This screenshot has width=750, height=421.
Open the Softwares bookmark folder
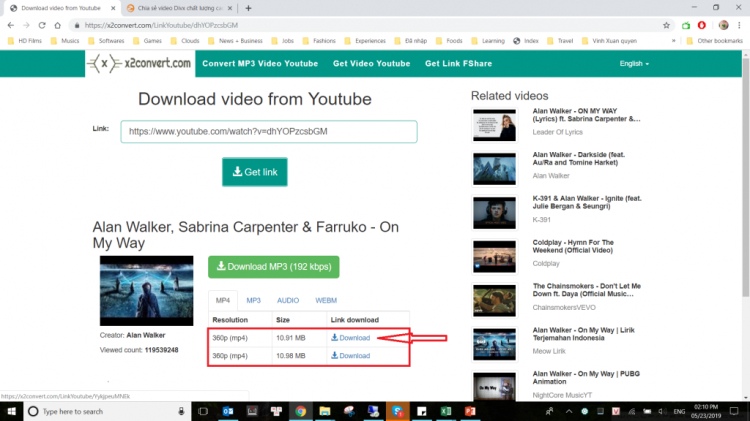[106, 41]
